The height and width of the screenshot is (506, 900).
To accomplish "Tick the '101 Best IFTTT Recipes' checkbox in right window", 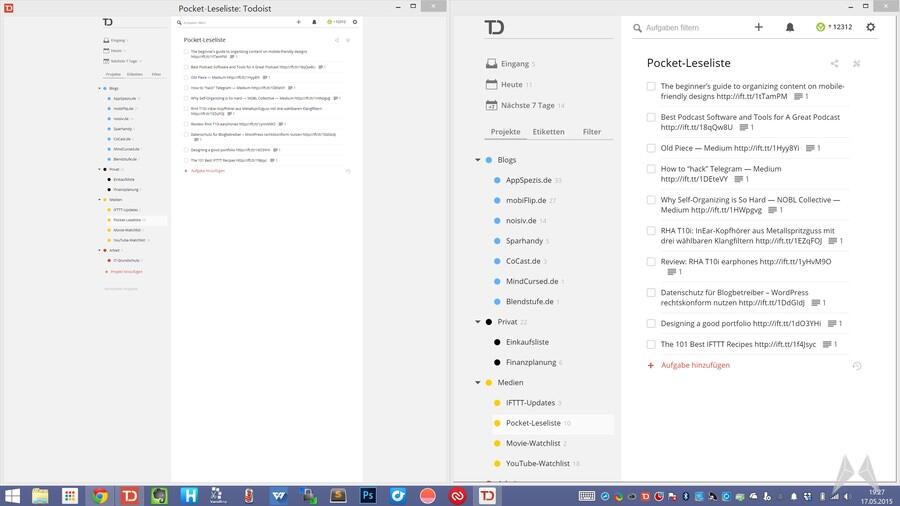I will click(x=651, y=345).
